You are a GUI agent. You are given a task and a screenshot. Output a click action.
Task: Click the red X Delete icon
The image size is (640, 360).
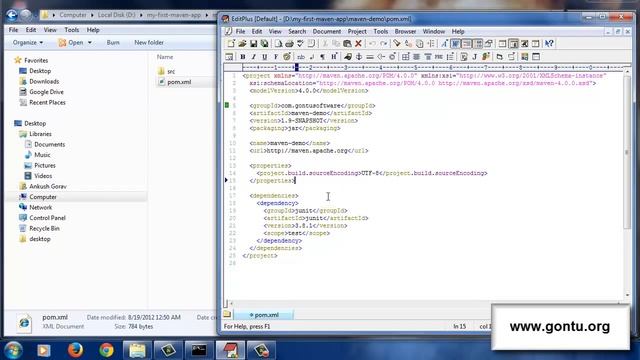358,44
